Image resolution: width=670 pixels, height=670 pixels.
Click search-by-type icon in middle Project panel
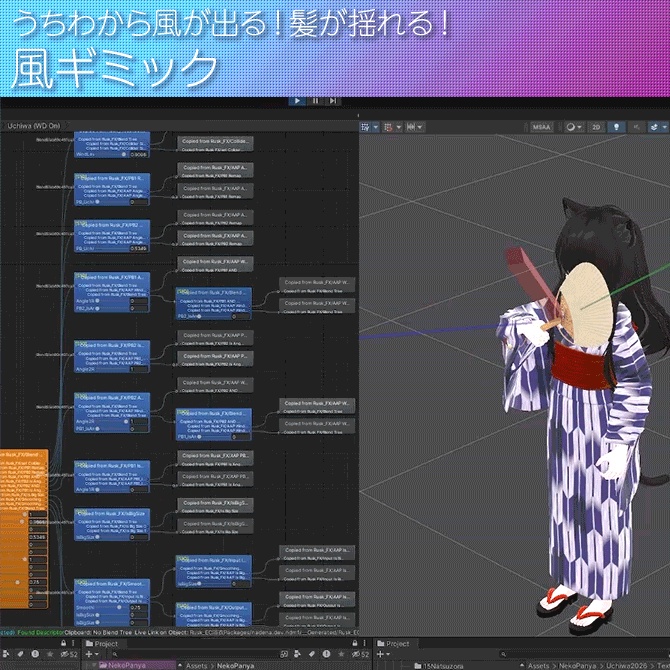(297, 654)
